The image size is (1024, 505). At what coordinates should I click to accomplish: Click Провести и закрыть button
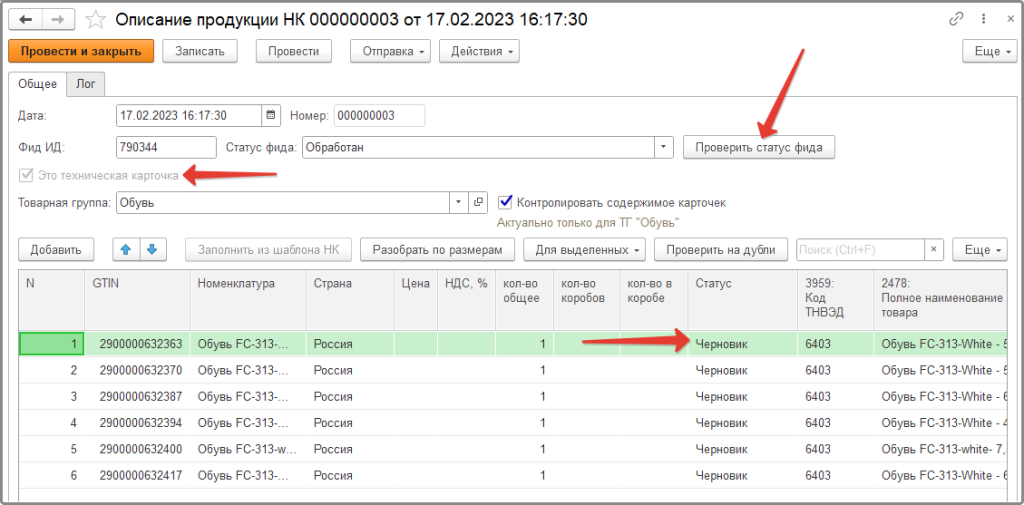pyautogui.click(x=81, y=51)
